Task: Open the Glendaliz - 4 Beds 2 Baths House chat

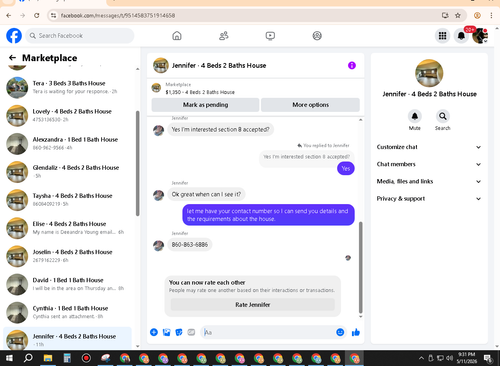Action: (68, 172)
